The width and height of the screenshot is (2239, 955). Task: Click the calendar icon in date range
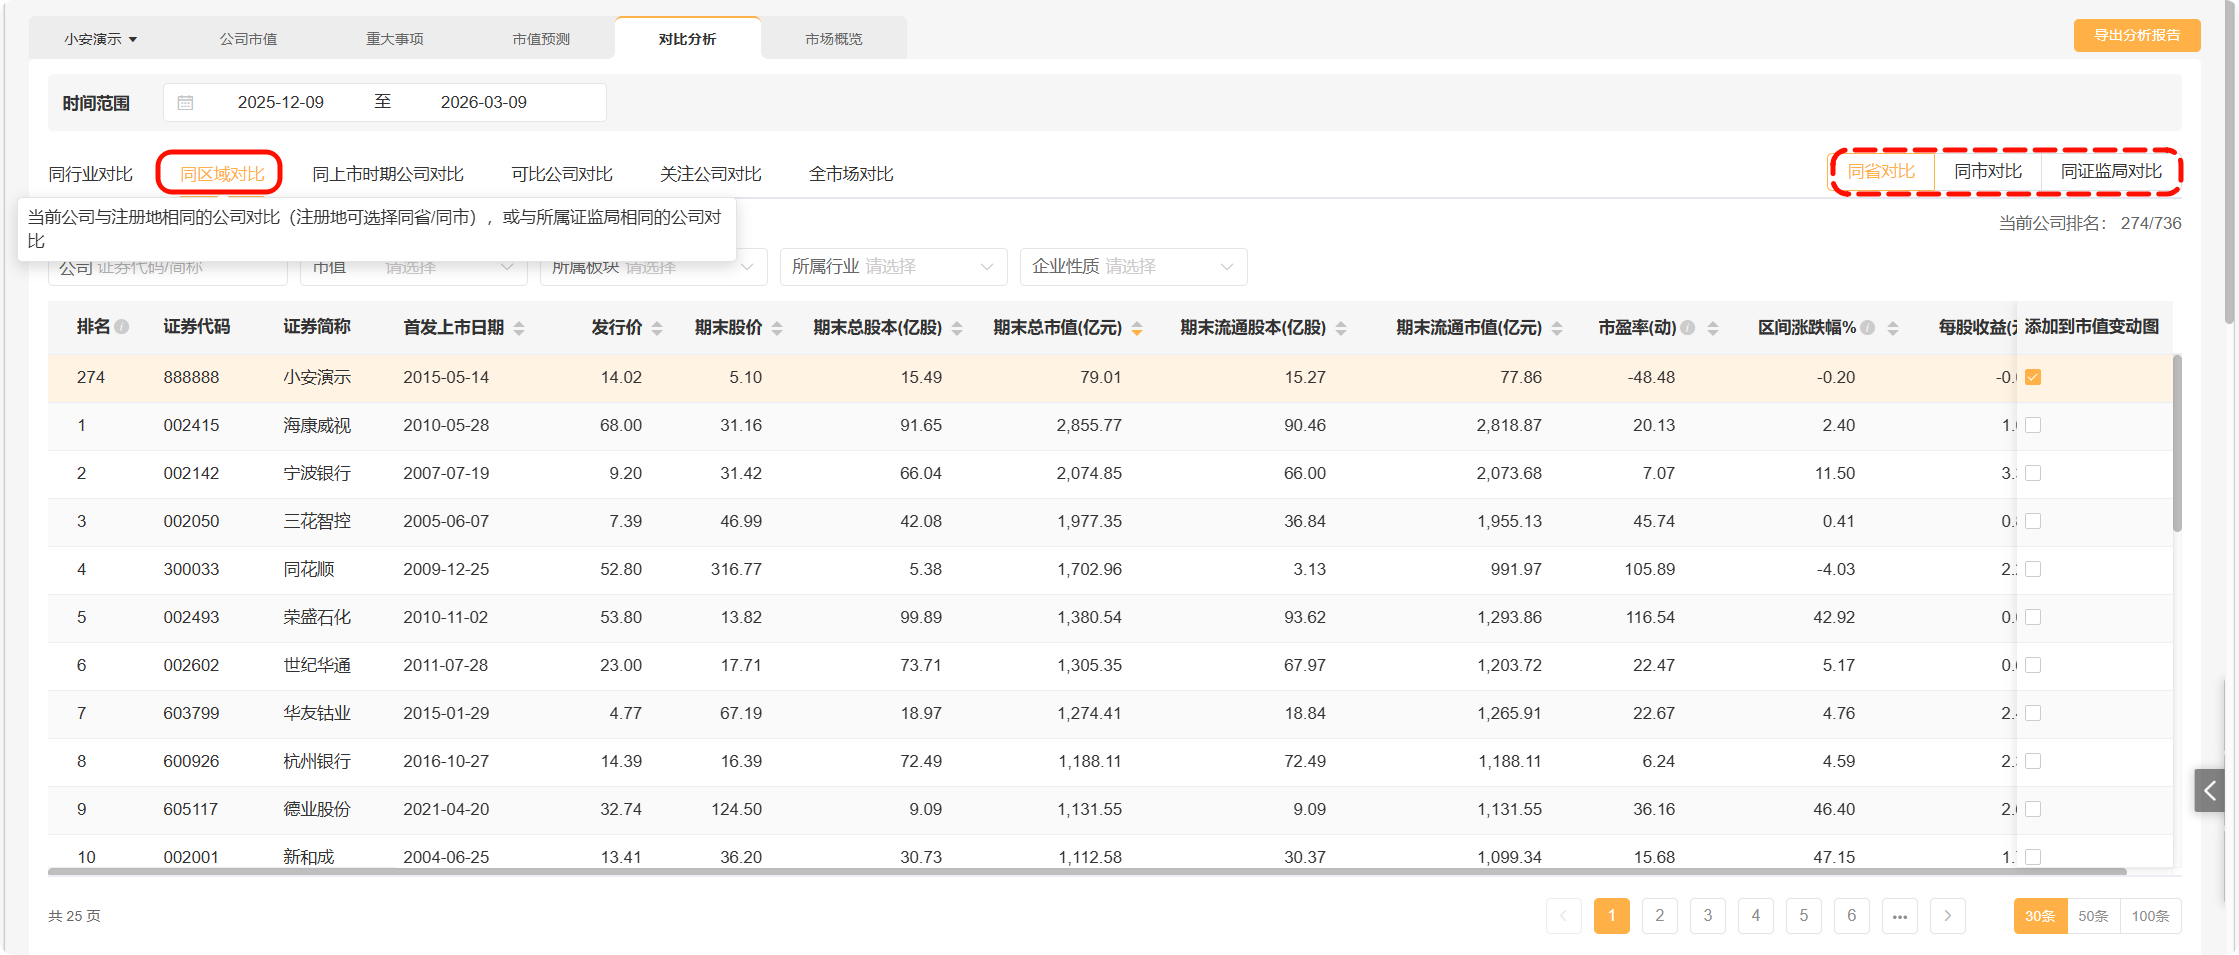(185, 103)
